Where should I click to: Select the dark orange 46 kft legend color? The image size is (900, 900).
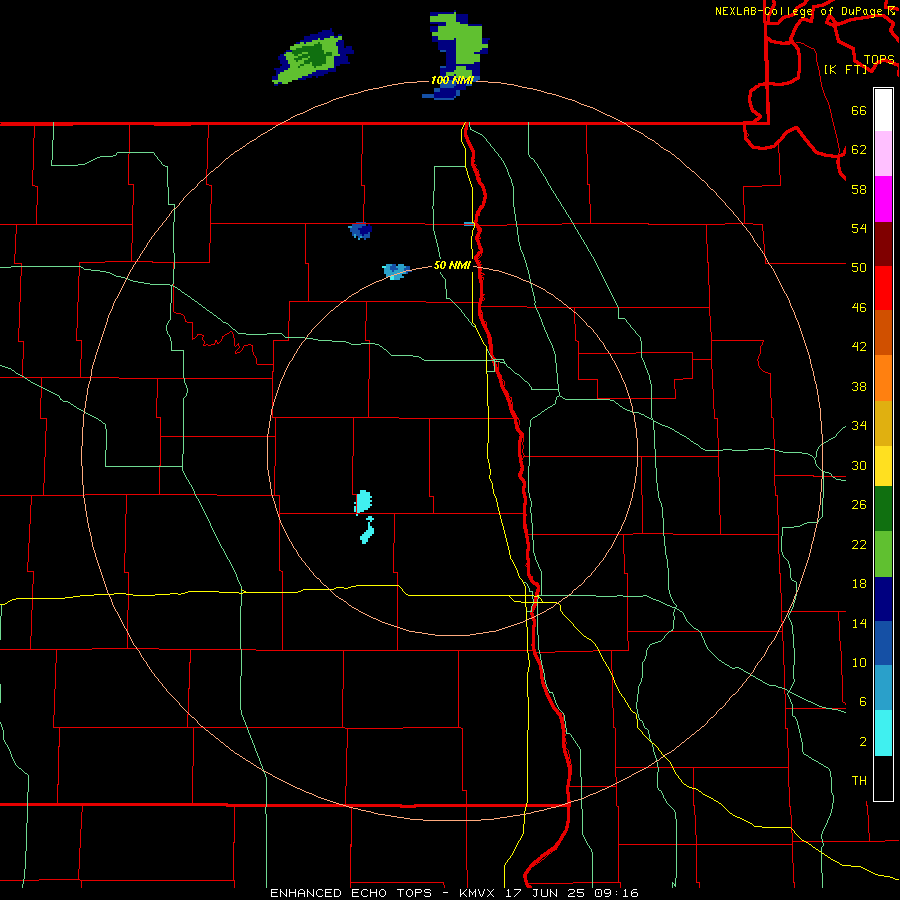[x=883, y=333]
